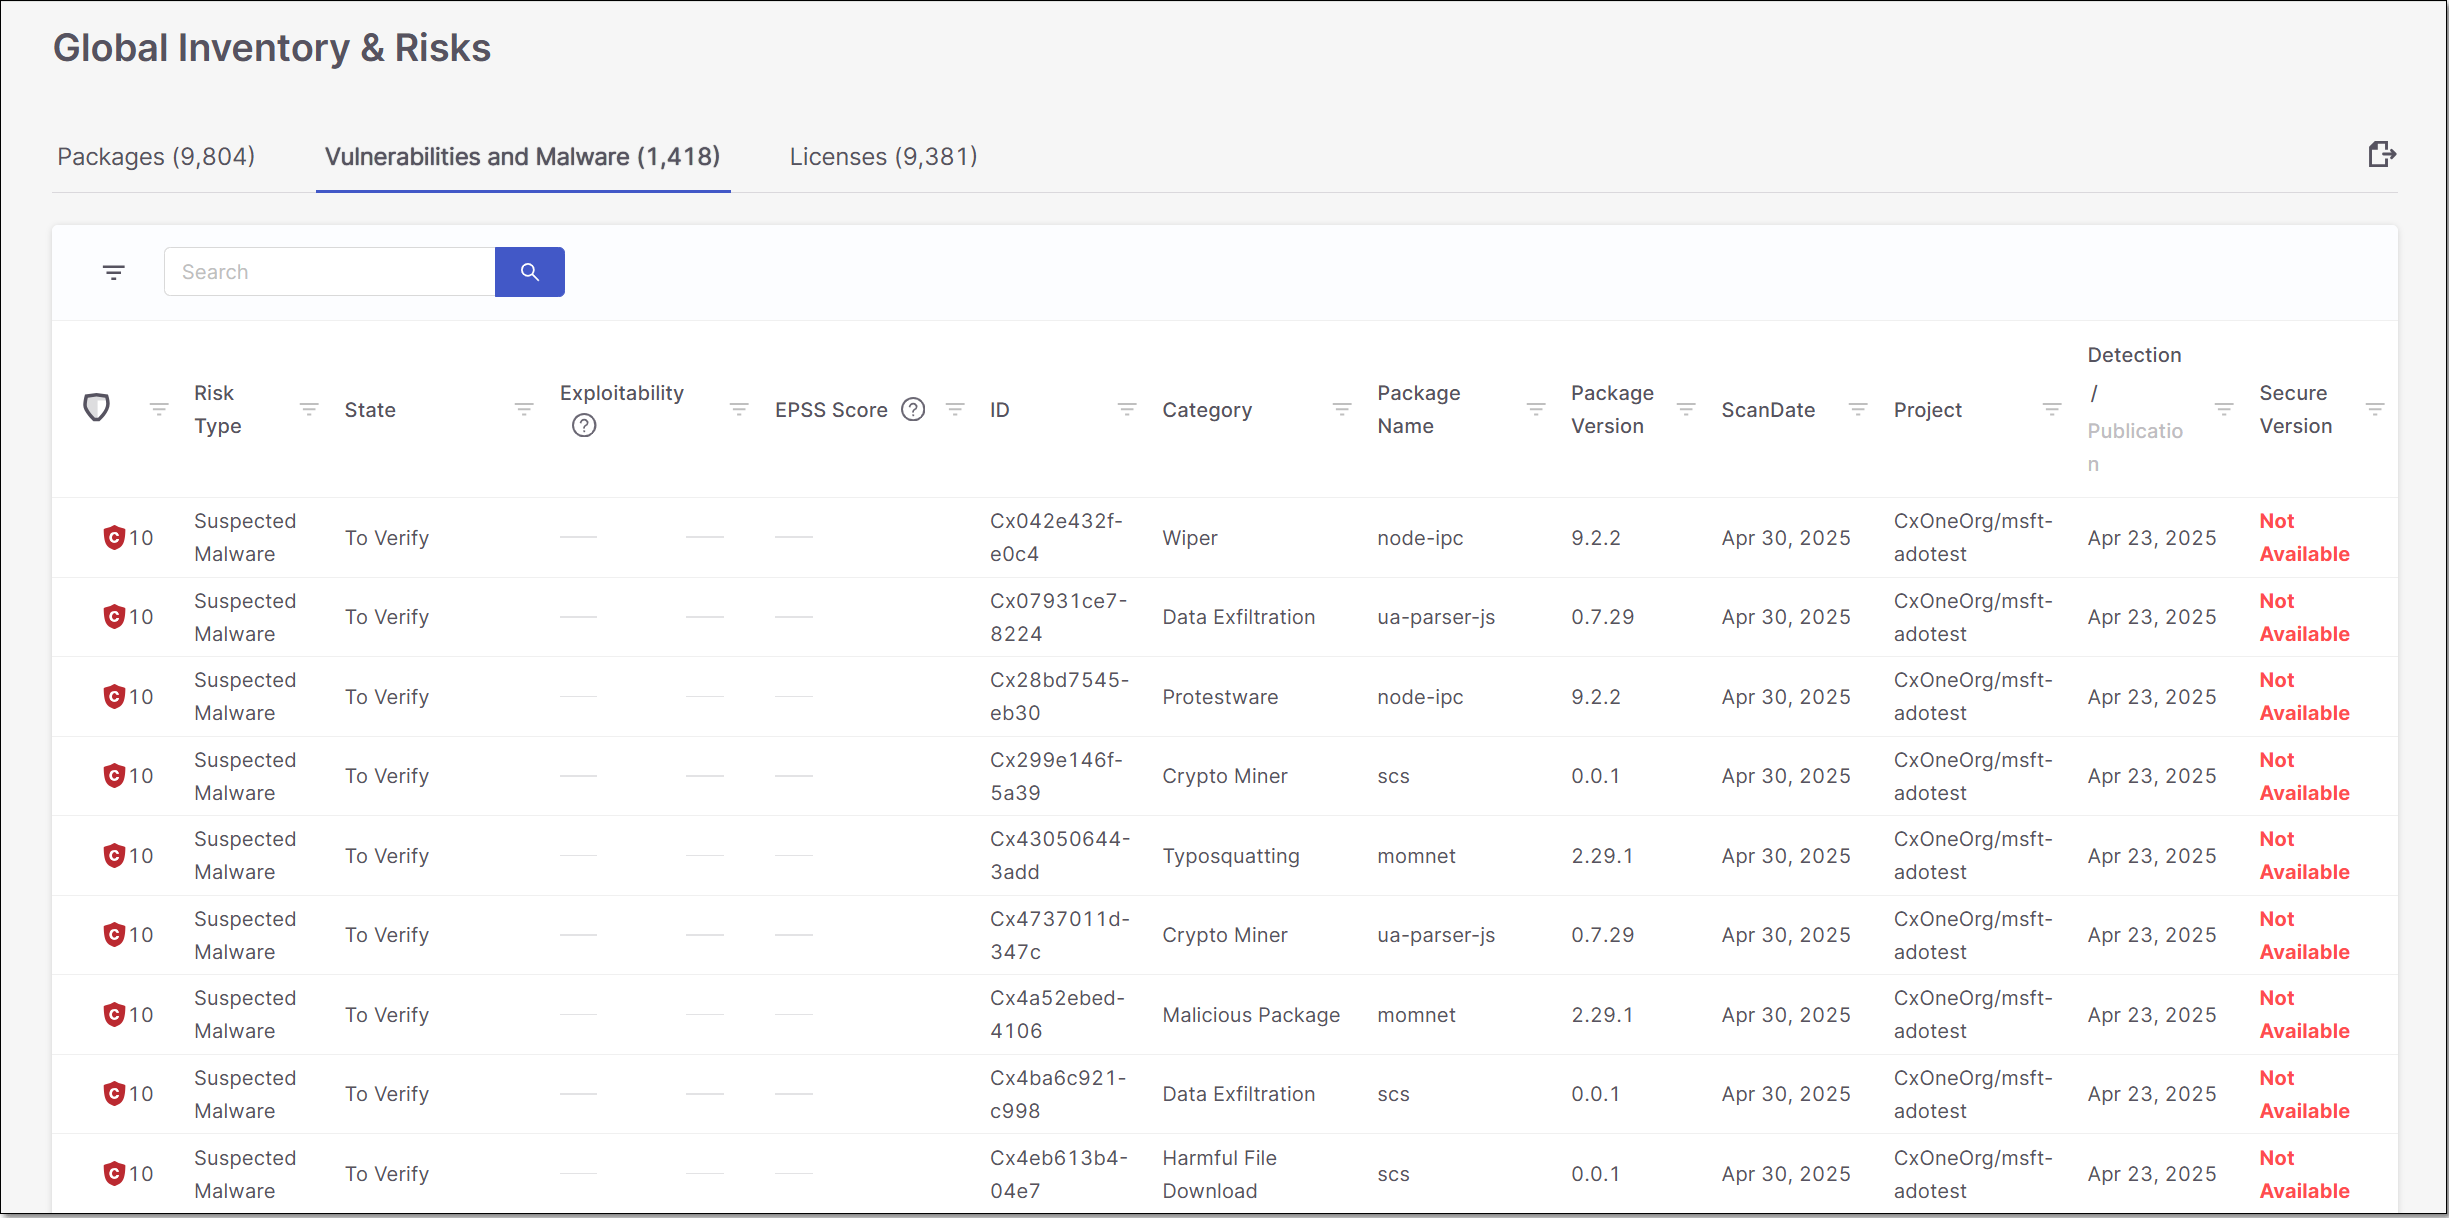Viewport: 2449px width, 1218px height.
Task: Click the ID Cx43050644-3add
Action: [1060, 856]
